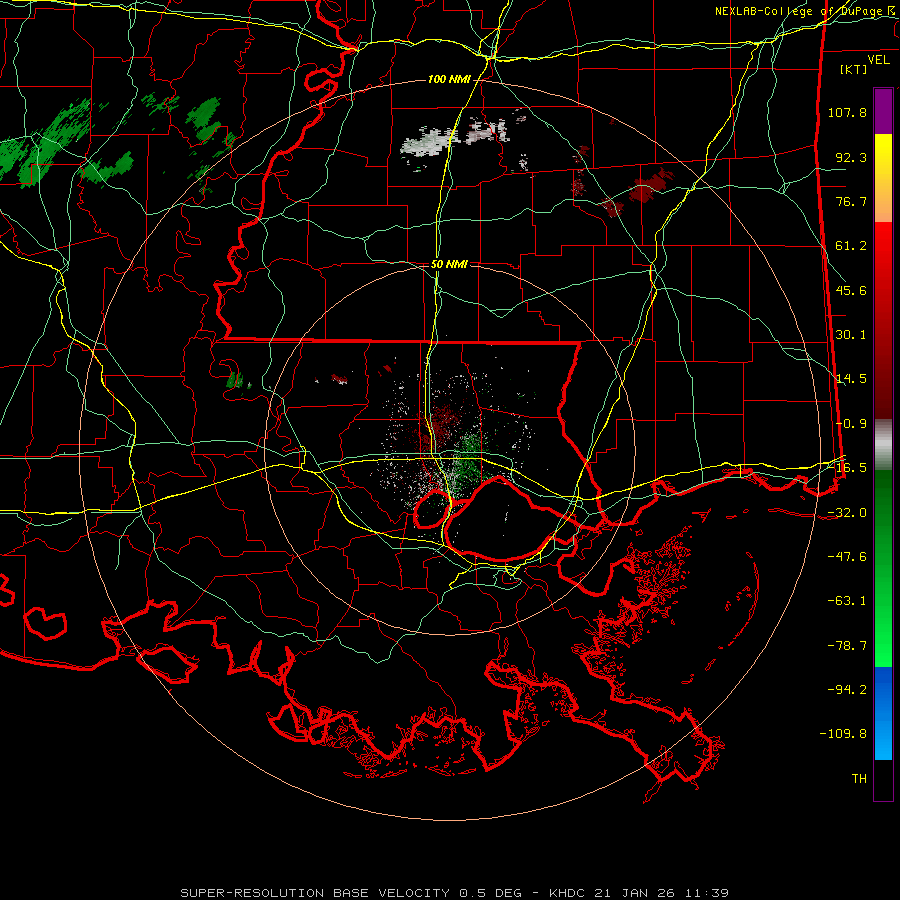Click the 61.2 legend value
900x900 pixels.
point(851,246)
